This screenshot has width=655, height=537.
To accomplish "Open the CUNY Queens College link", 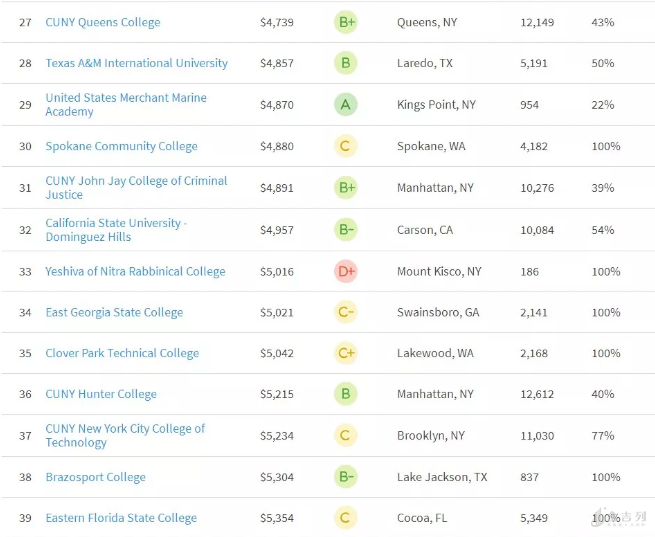I will [x=102, y=22].
